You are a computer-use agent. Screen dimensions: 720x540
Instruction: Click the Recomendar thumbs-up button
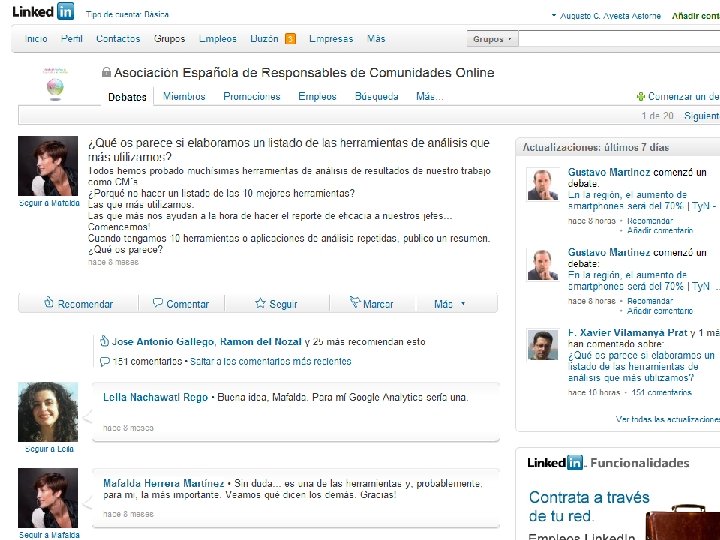coord(79,304)
